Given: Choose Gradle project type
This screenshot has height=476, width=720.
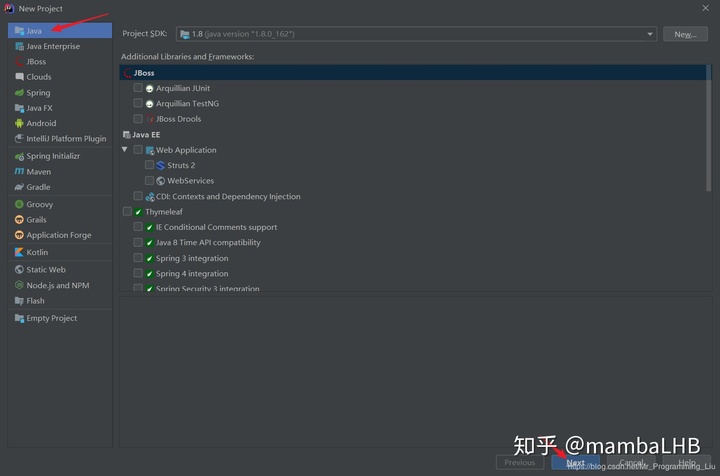Looking at the screenshot, I should point(60,187).
